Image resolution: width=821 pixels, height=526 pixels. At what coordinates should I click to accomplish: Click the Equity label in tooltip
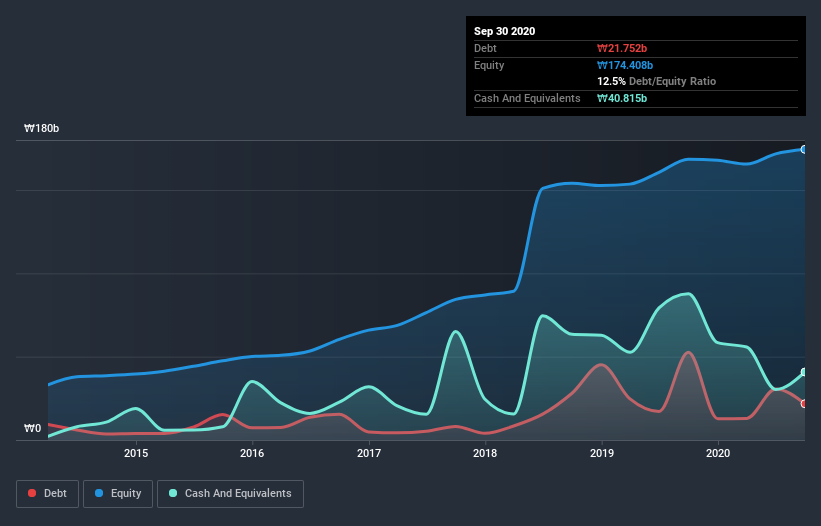[489, 65]
